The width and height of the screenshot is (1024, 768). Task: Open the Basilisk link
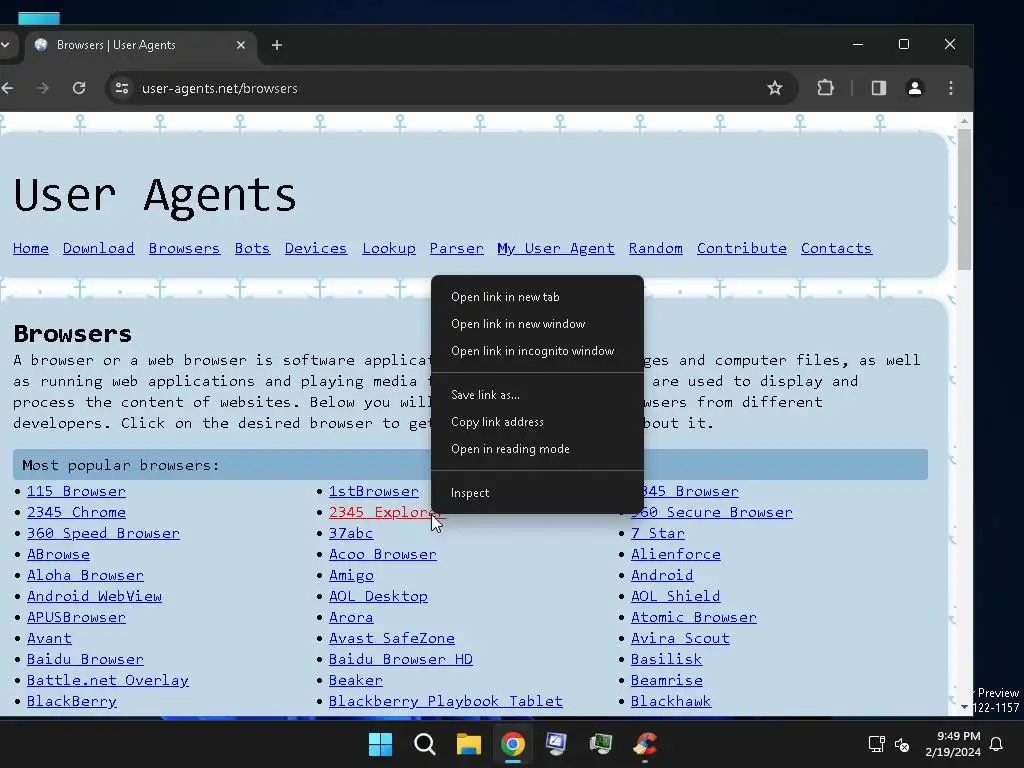tap(666, 659)
